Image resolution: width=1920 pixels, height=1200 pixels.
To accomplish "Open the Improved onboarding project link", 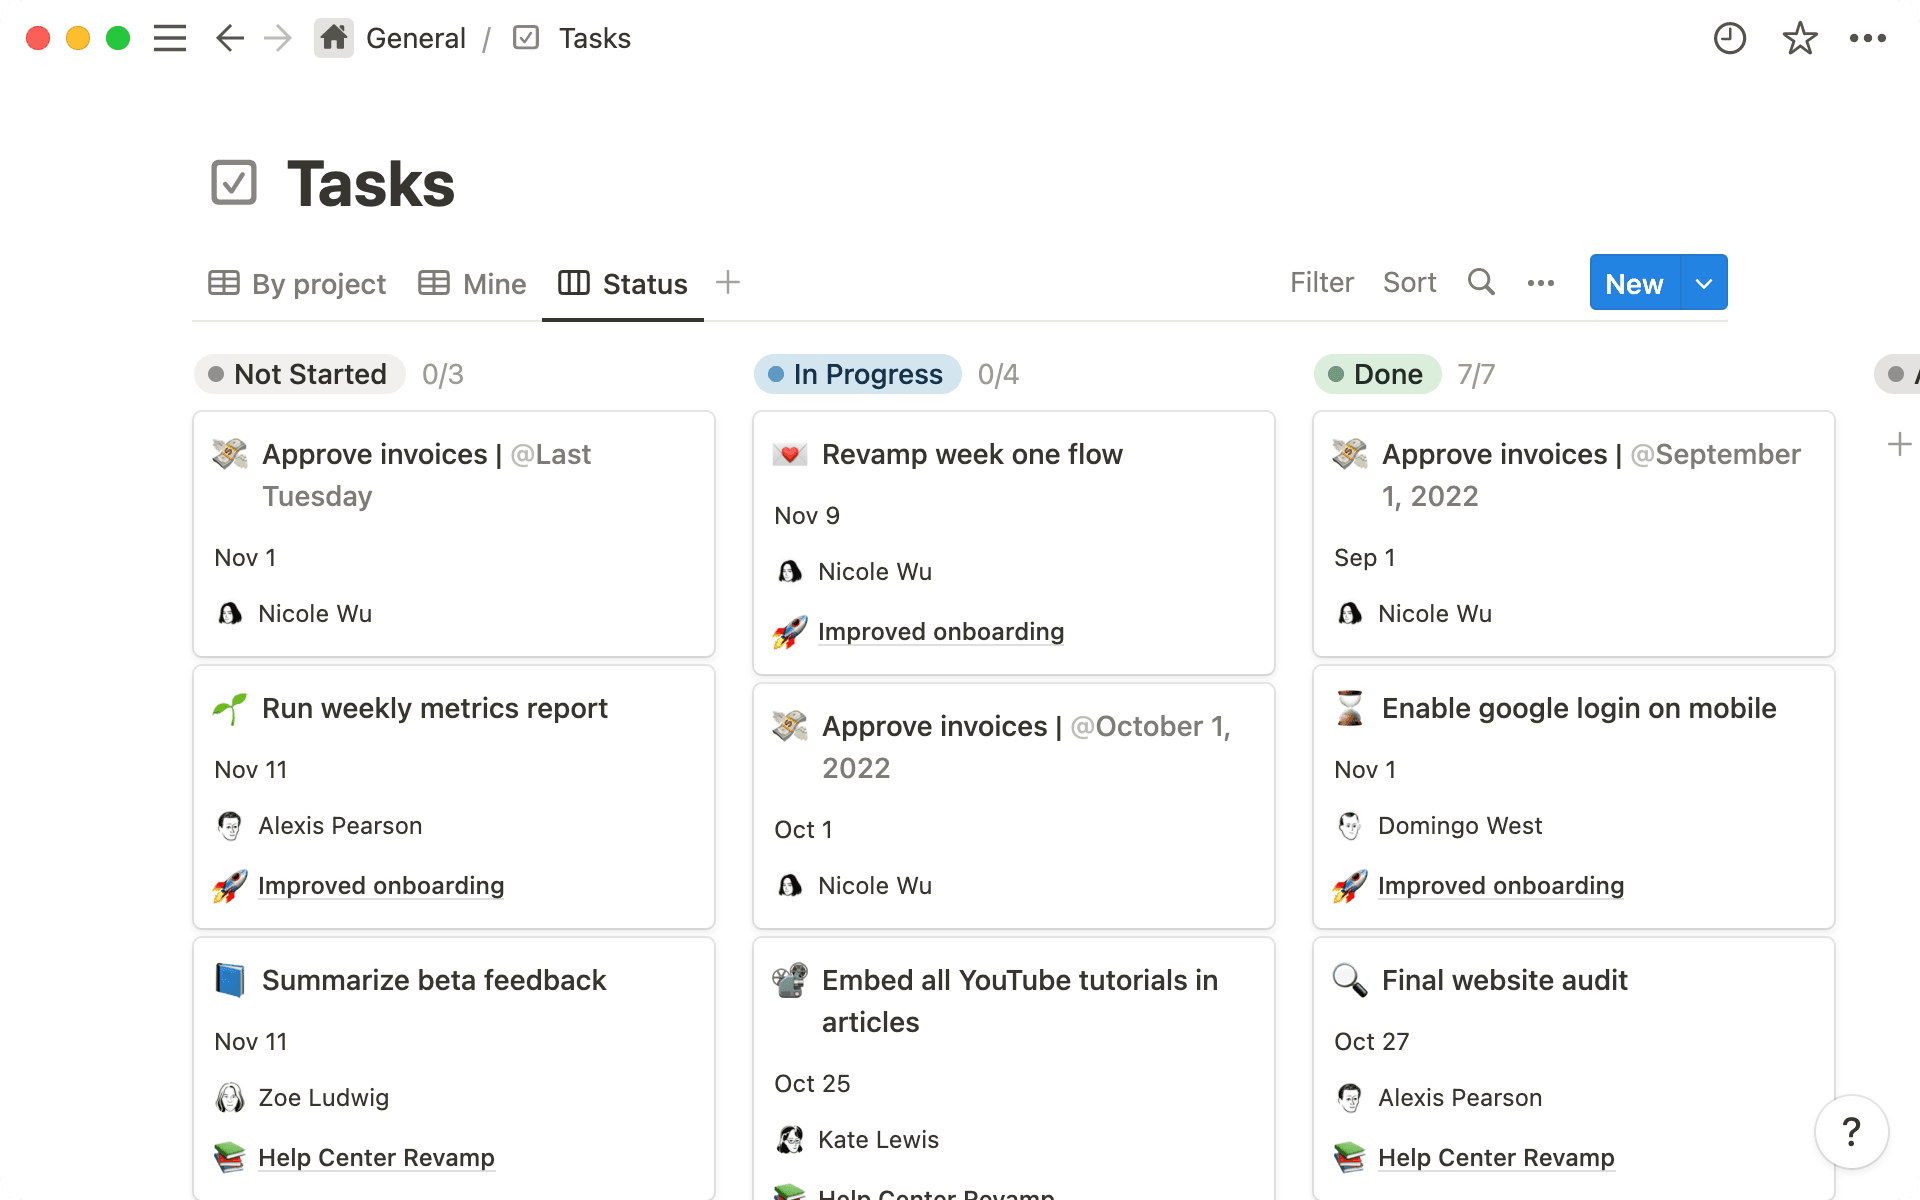I will click(x=940, y=631).
